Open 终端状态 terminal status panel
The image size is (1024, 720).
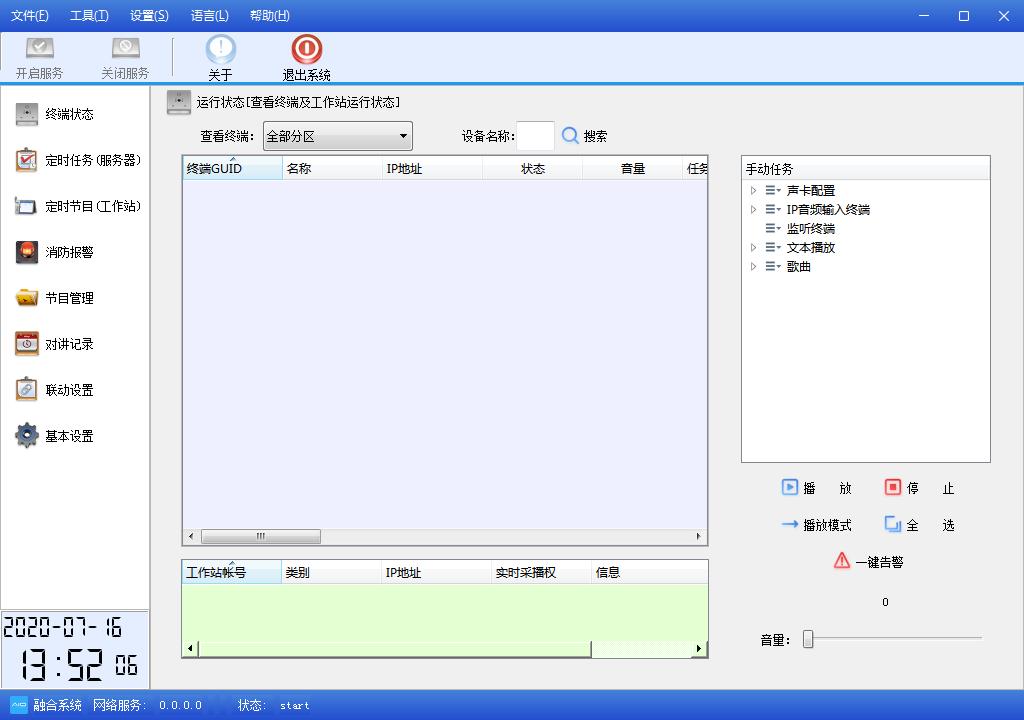tap(65, 114)
